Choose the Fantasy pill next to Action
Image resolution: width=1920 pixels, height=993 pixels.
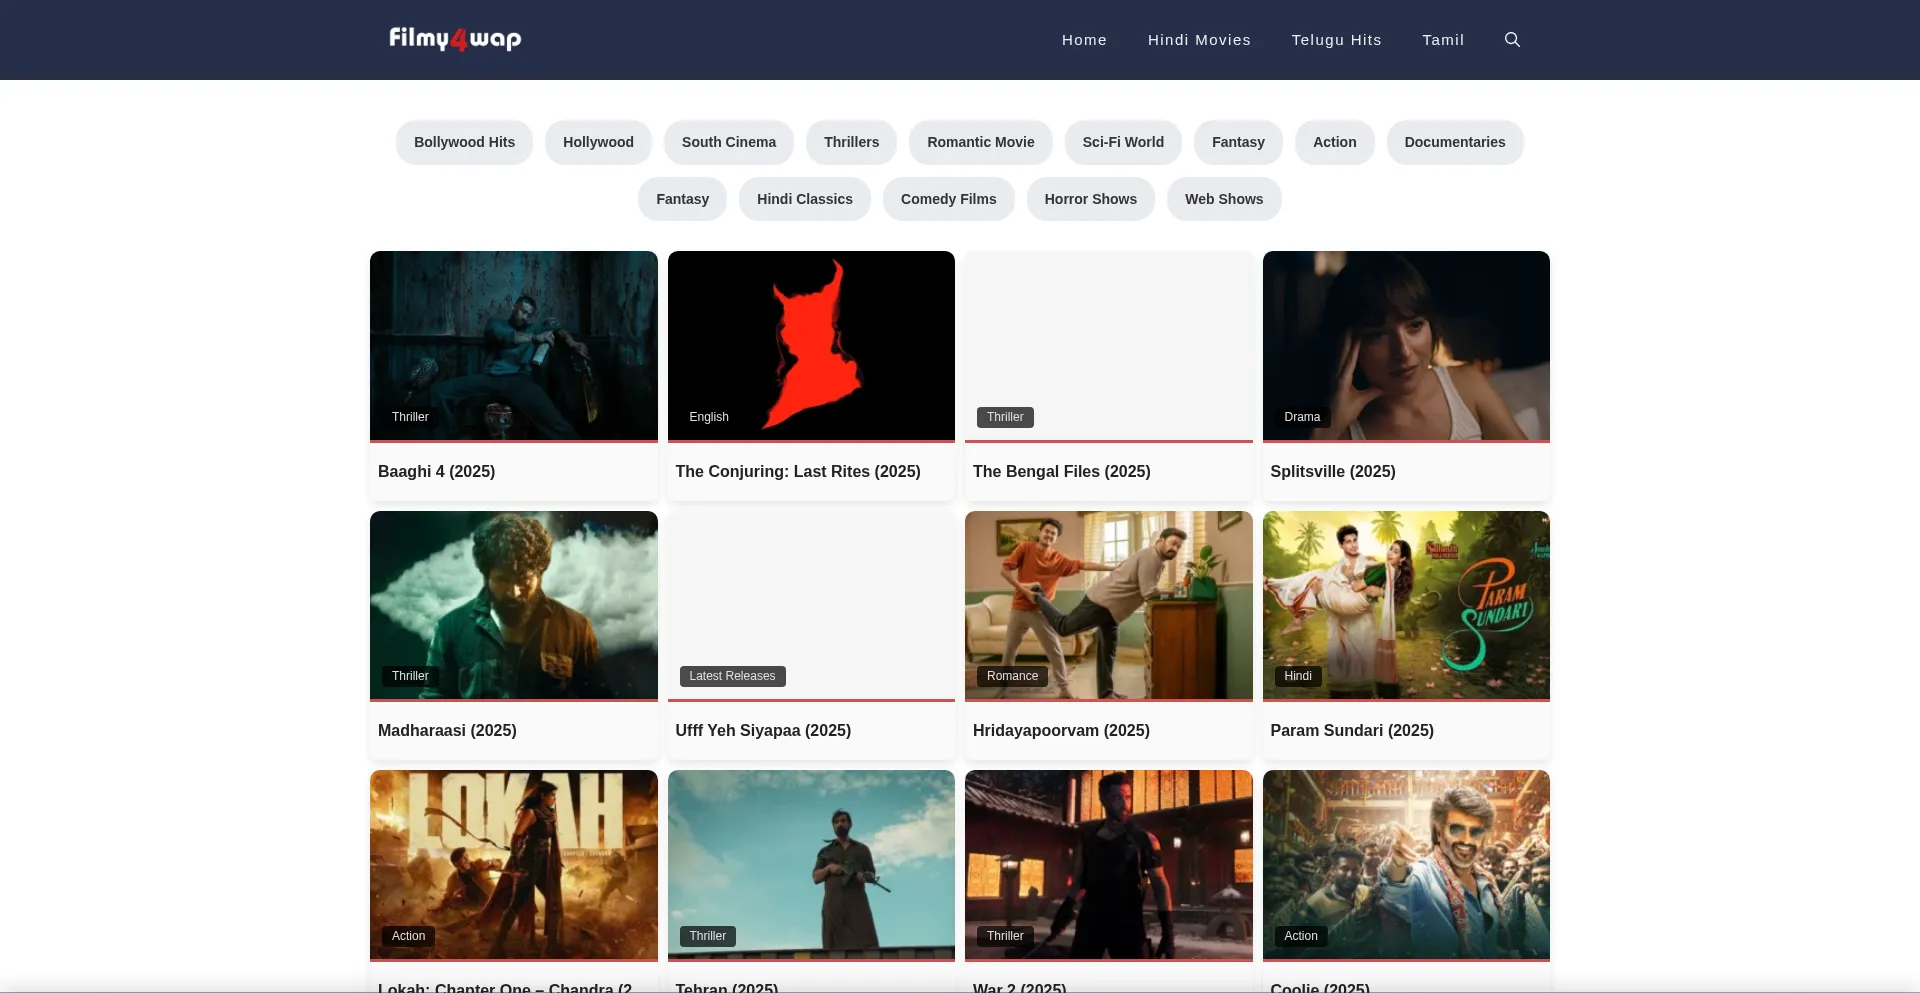pos(1238,142)
